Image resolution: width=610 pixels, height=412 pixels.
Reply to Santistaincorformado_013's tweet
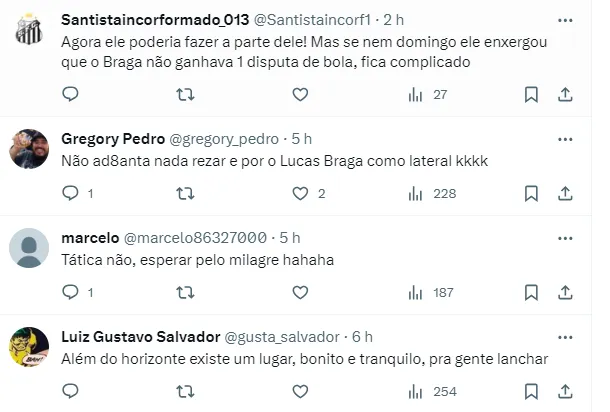click(70, 94)
